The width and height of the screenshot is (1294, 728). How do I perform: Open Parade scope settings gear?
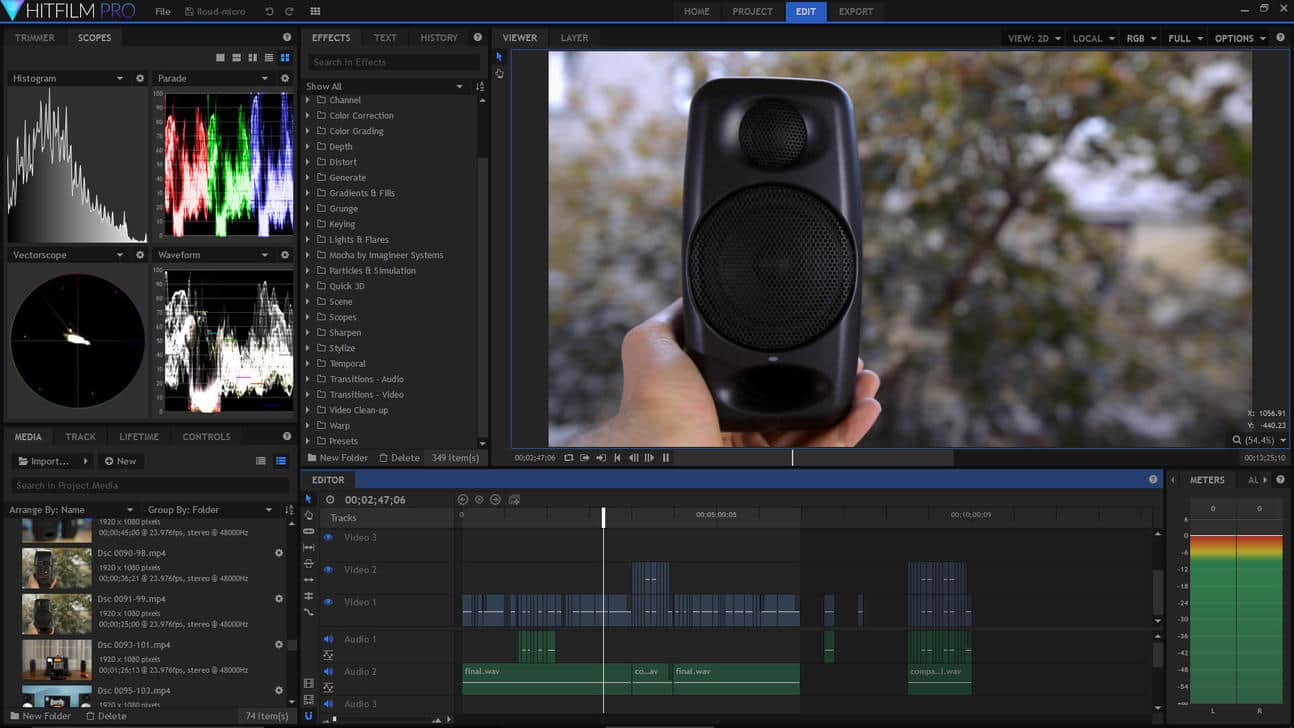(x=285, y=78)
